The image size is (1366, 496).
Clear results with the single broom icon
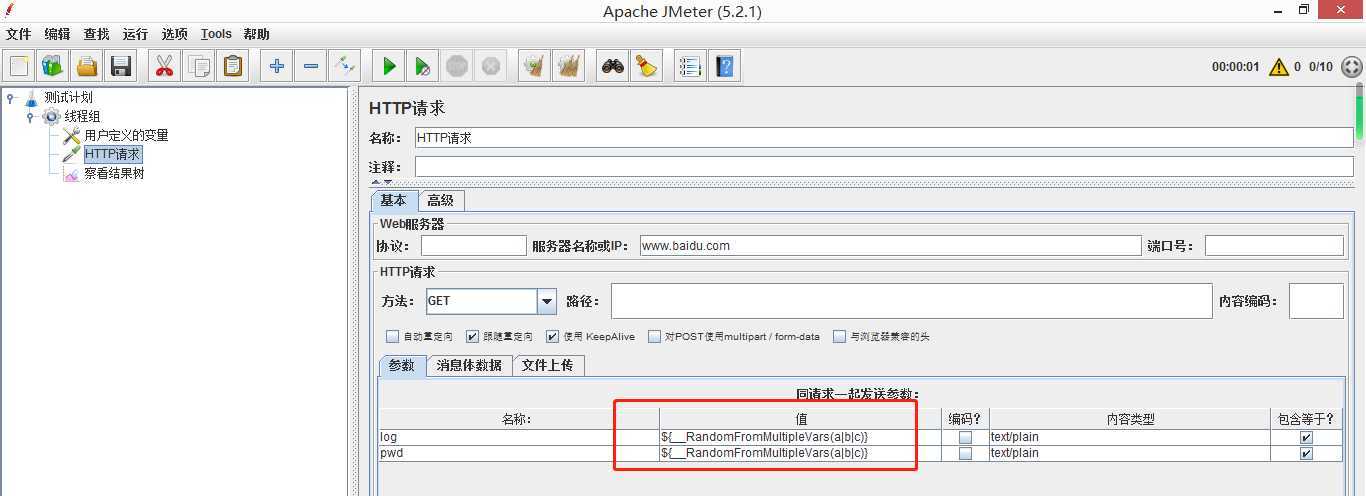[x=535, y=66]
